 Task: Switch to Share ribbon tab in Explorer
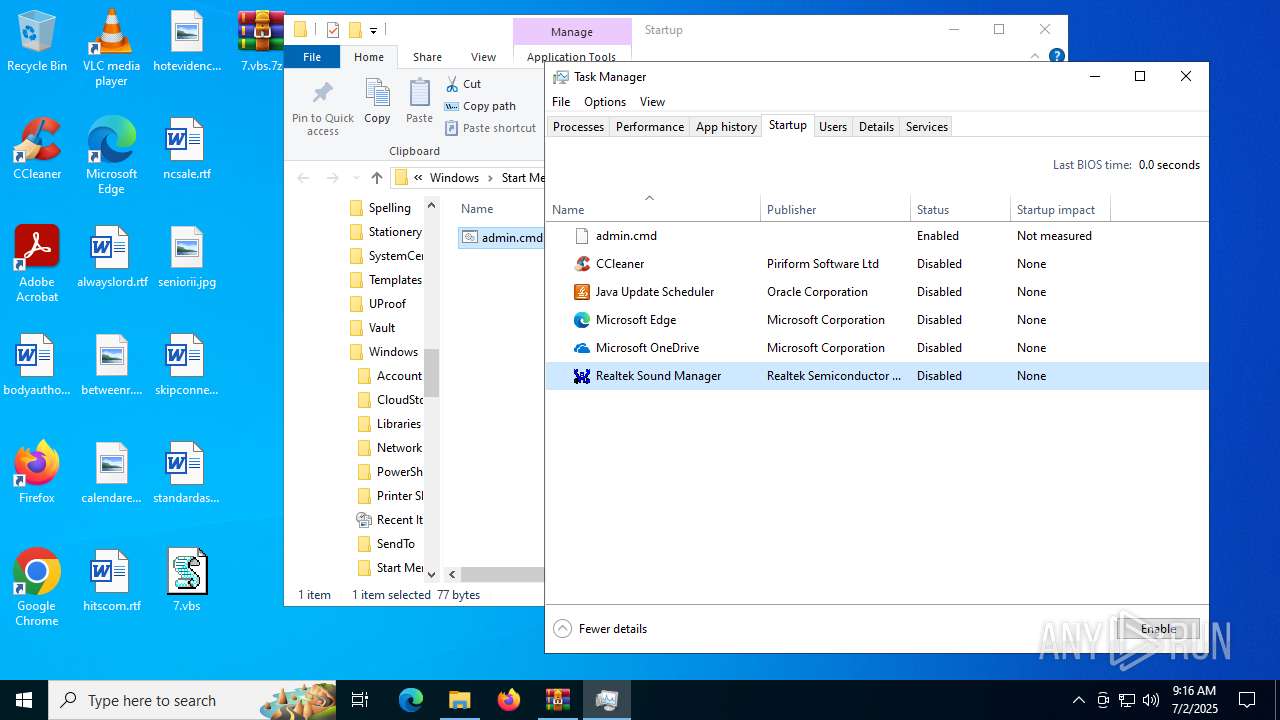point(427,57)
